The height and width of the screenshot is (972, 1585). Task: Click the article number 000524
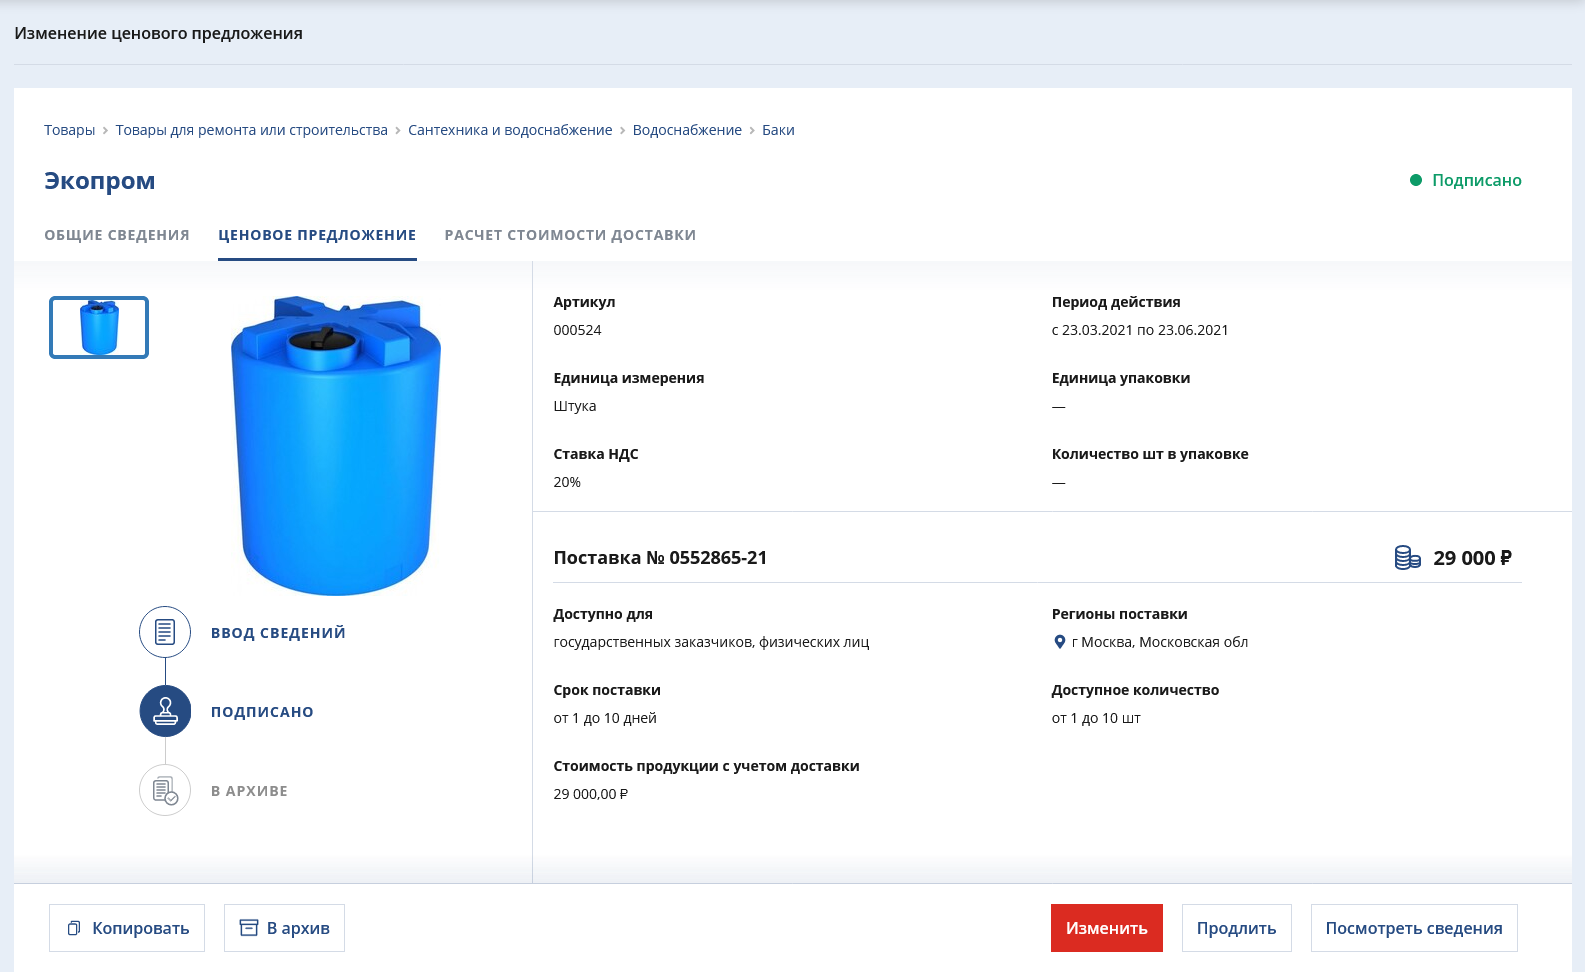tap(577, 330)
